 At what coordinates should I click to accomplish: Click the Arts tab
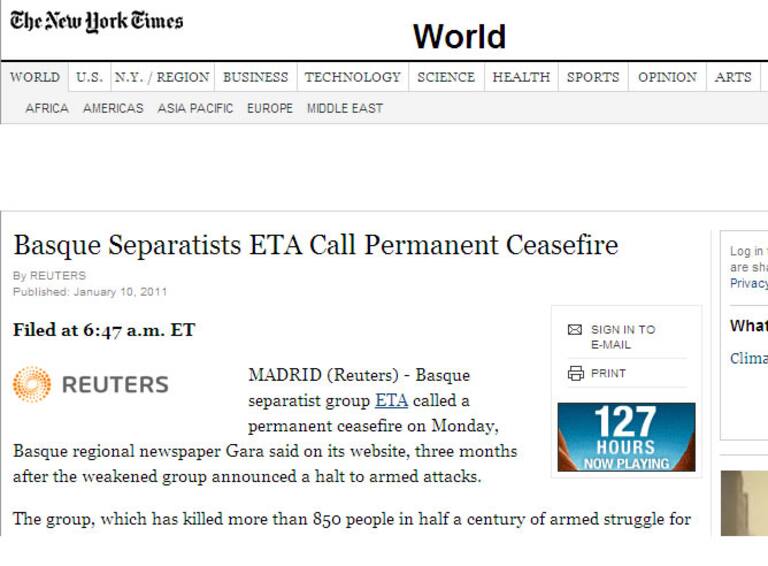(733, 77)
